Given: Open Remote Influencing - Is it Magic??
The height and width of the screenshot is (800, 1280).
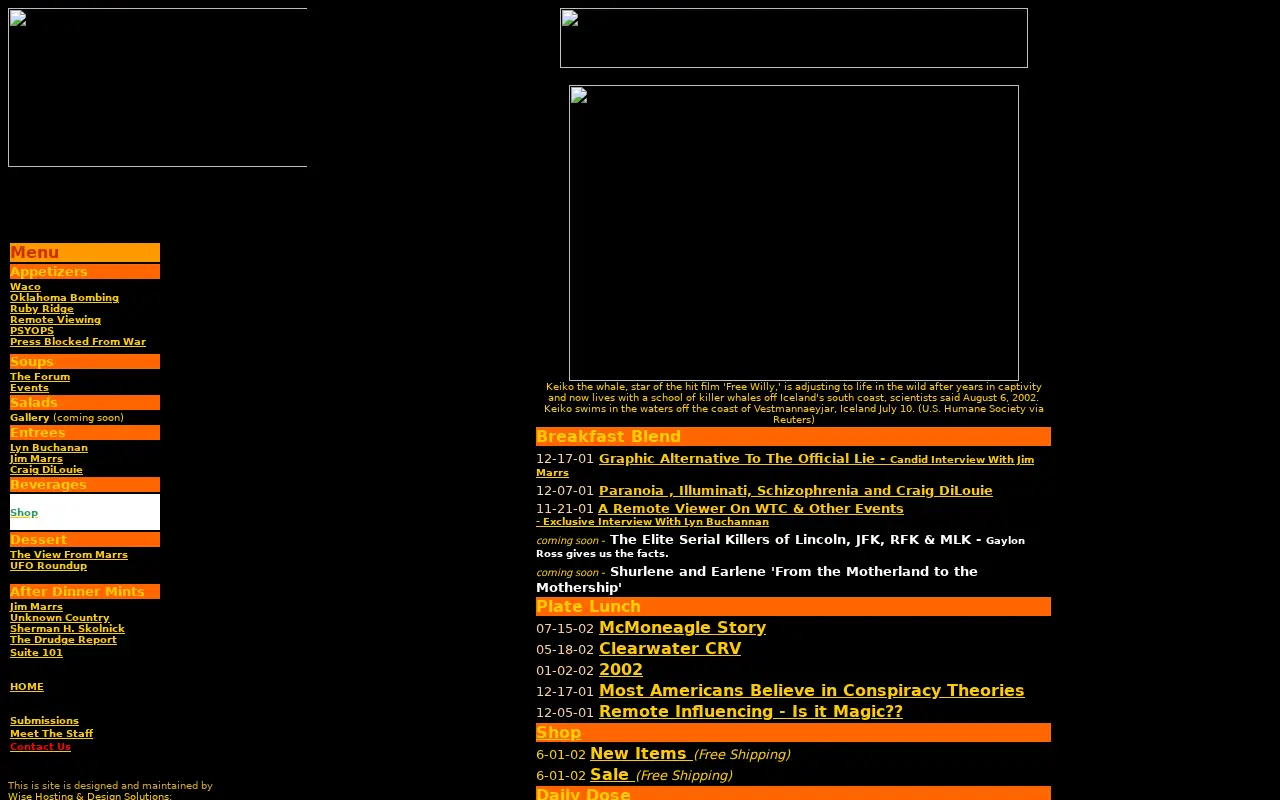Looking at the screenshot, I should click(751, 712).
